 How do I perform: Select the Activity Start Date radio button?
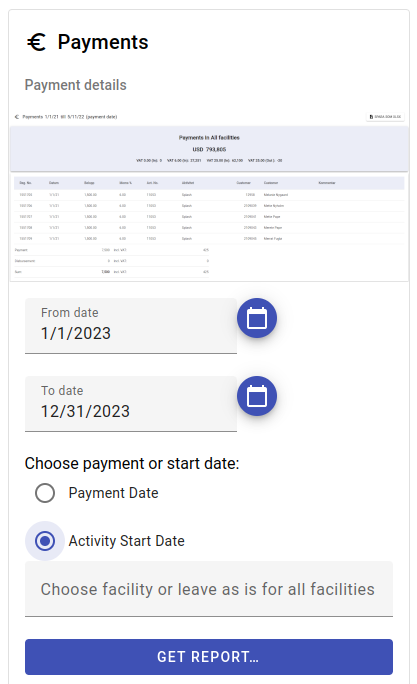click(45, 541)
